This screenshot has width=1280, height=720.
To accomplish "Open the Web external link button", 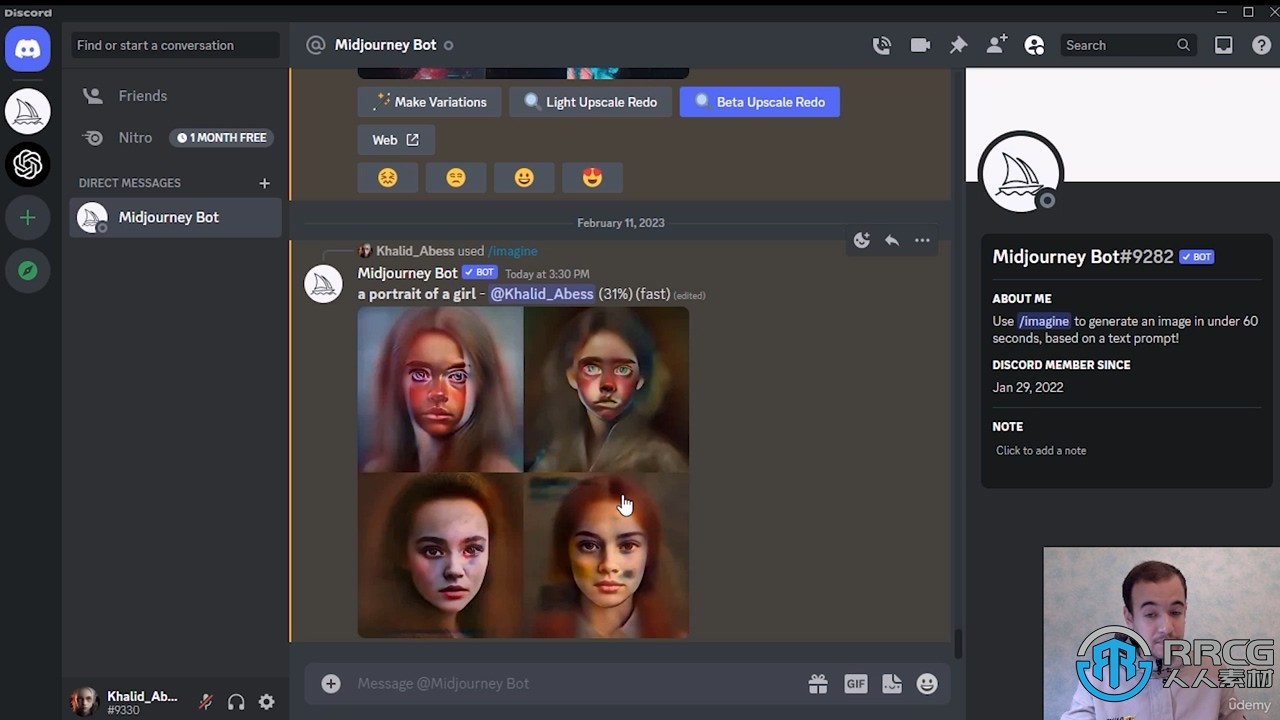I will (396, 140).
